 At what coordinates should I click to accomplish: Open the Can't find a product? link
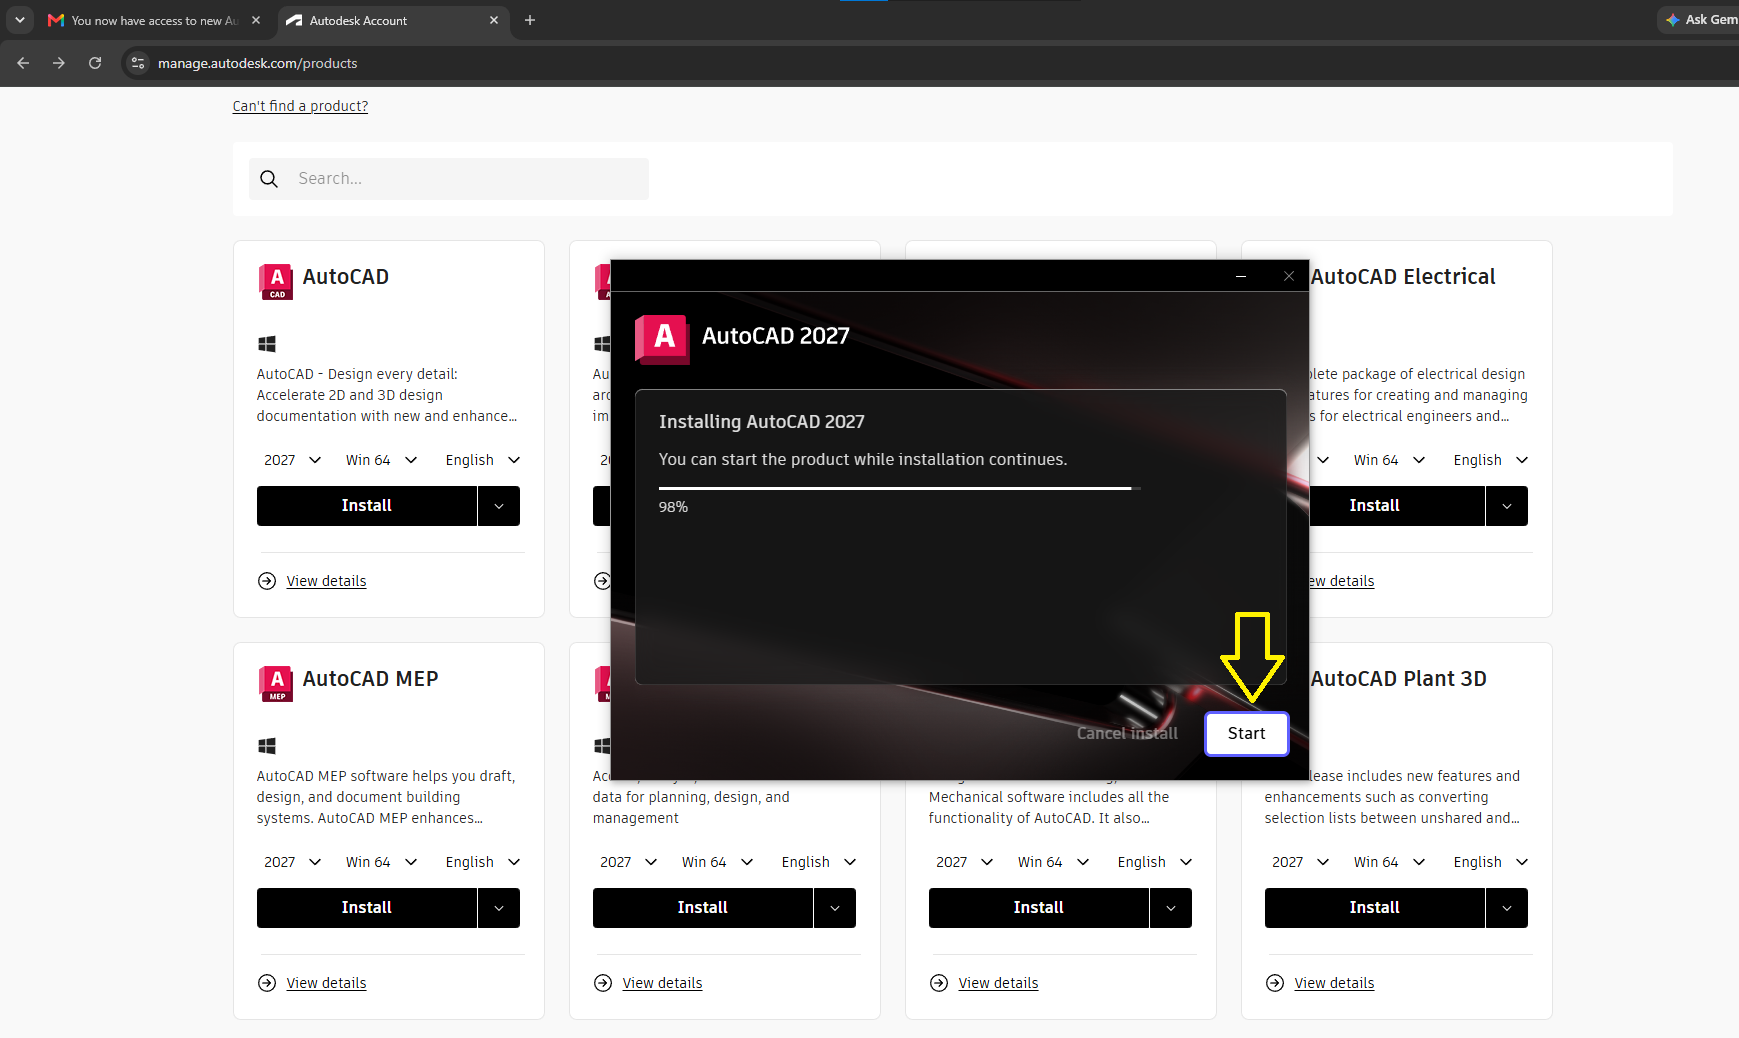pos(300,106)
